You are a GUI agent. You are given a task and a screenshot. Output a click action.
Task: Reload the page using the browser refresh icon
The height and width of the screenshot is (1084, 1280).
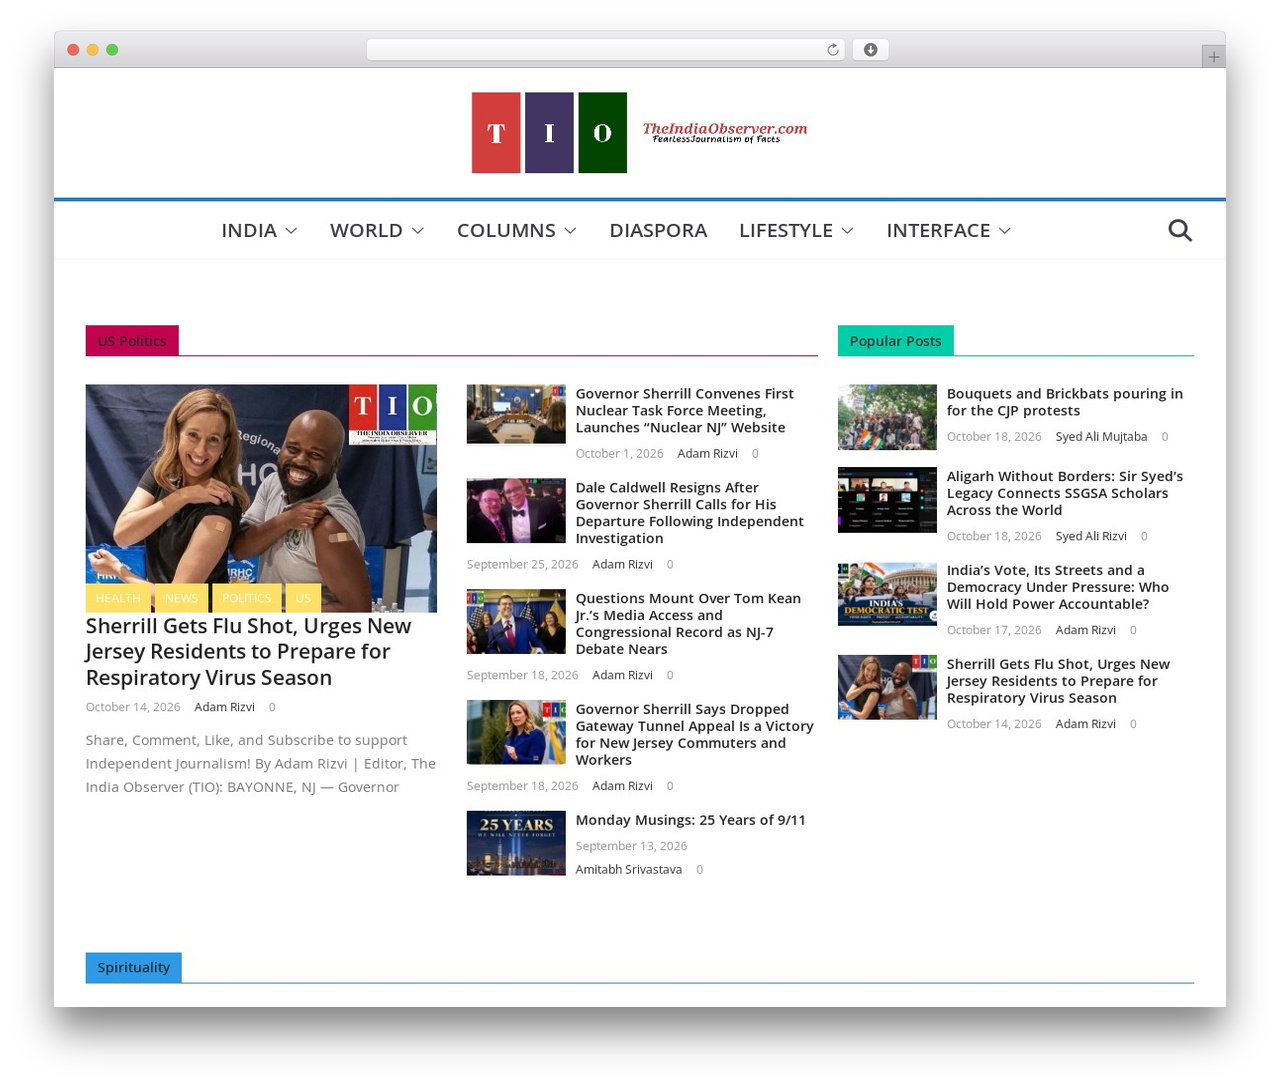tap(832, 50)
